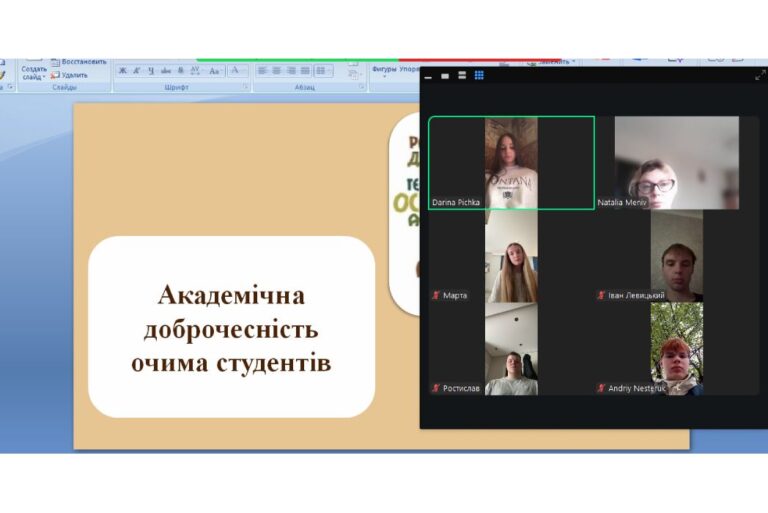This screenshot has width=768, height=513.
Task: Click the muted microphone icon beside Іван Левицький
Action: [x=601, y=295]
